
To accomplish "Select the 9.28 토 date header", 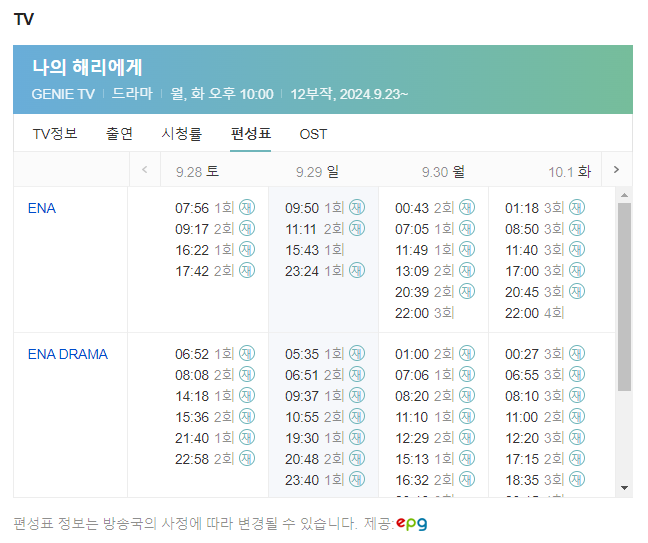I will pos(197,171).
